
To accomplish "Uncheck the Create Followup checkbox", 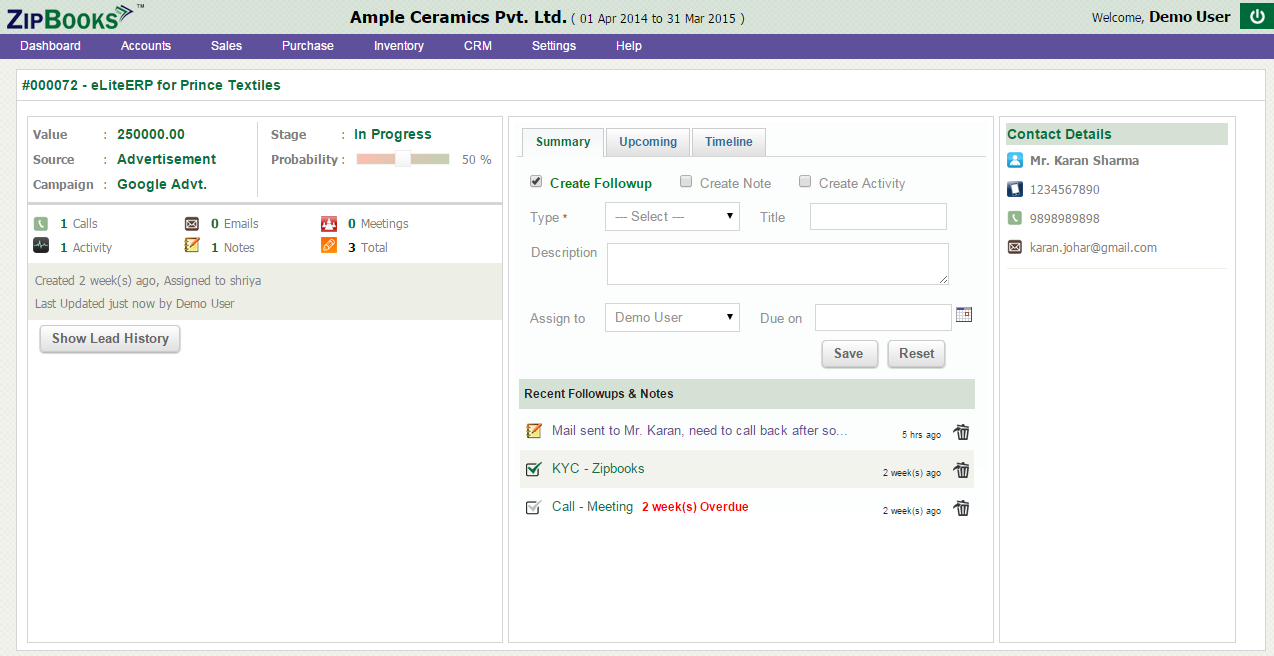I will coord(536,182).
